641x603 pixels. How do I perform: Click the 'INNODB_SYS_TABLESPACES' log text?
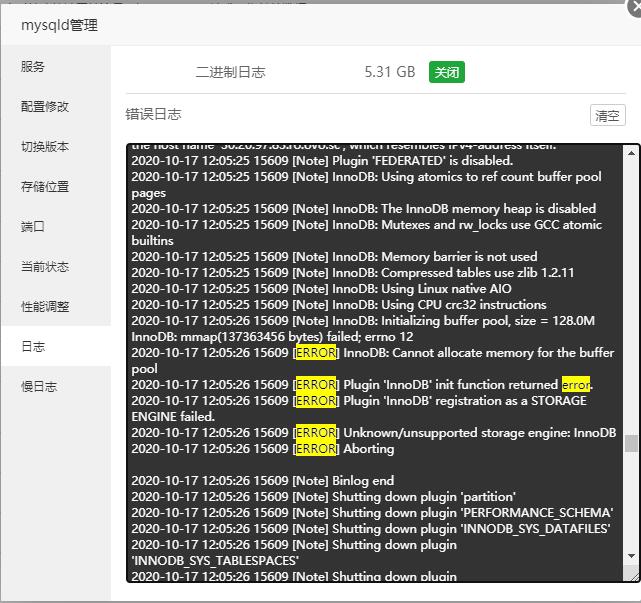pos(215,560)
